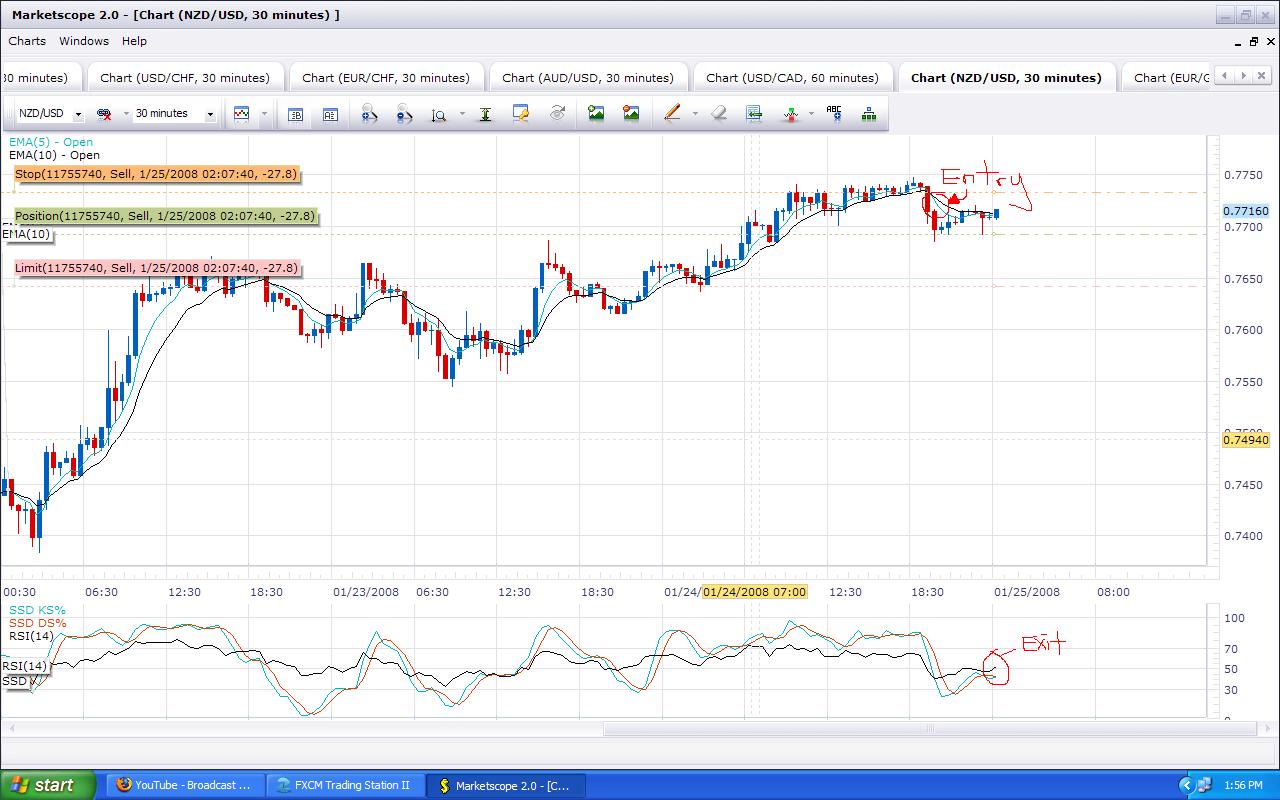Click the remove-link icon beside NZD/USD selector

(x=104, y=114)
